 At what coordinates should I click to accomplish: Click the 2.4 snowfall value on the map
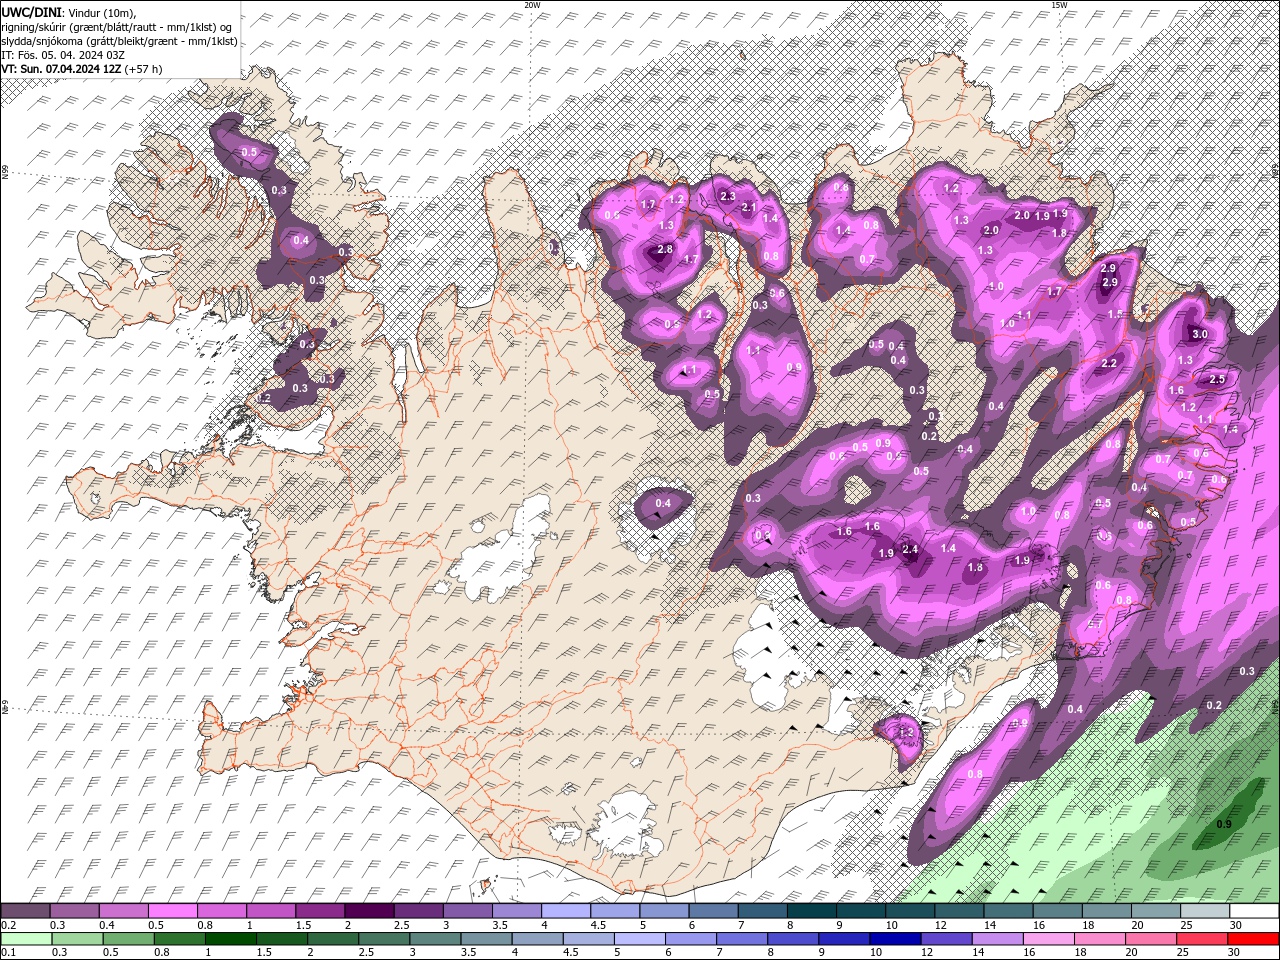(x=910, y=549)
